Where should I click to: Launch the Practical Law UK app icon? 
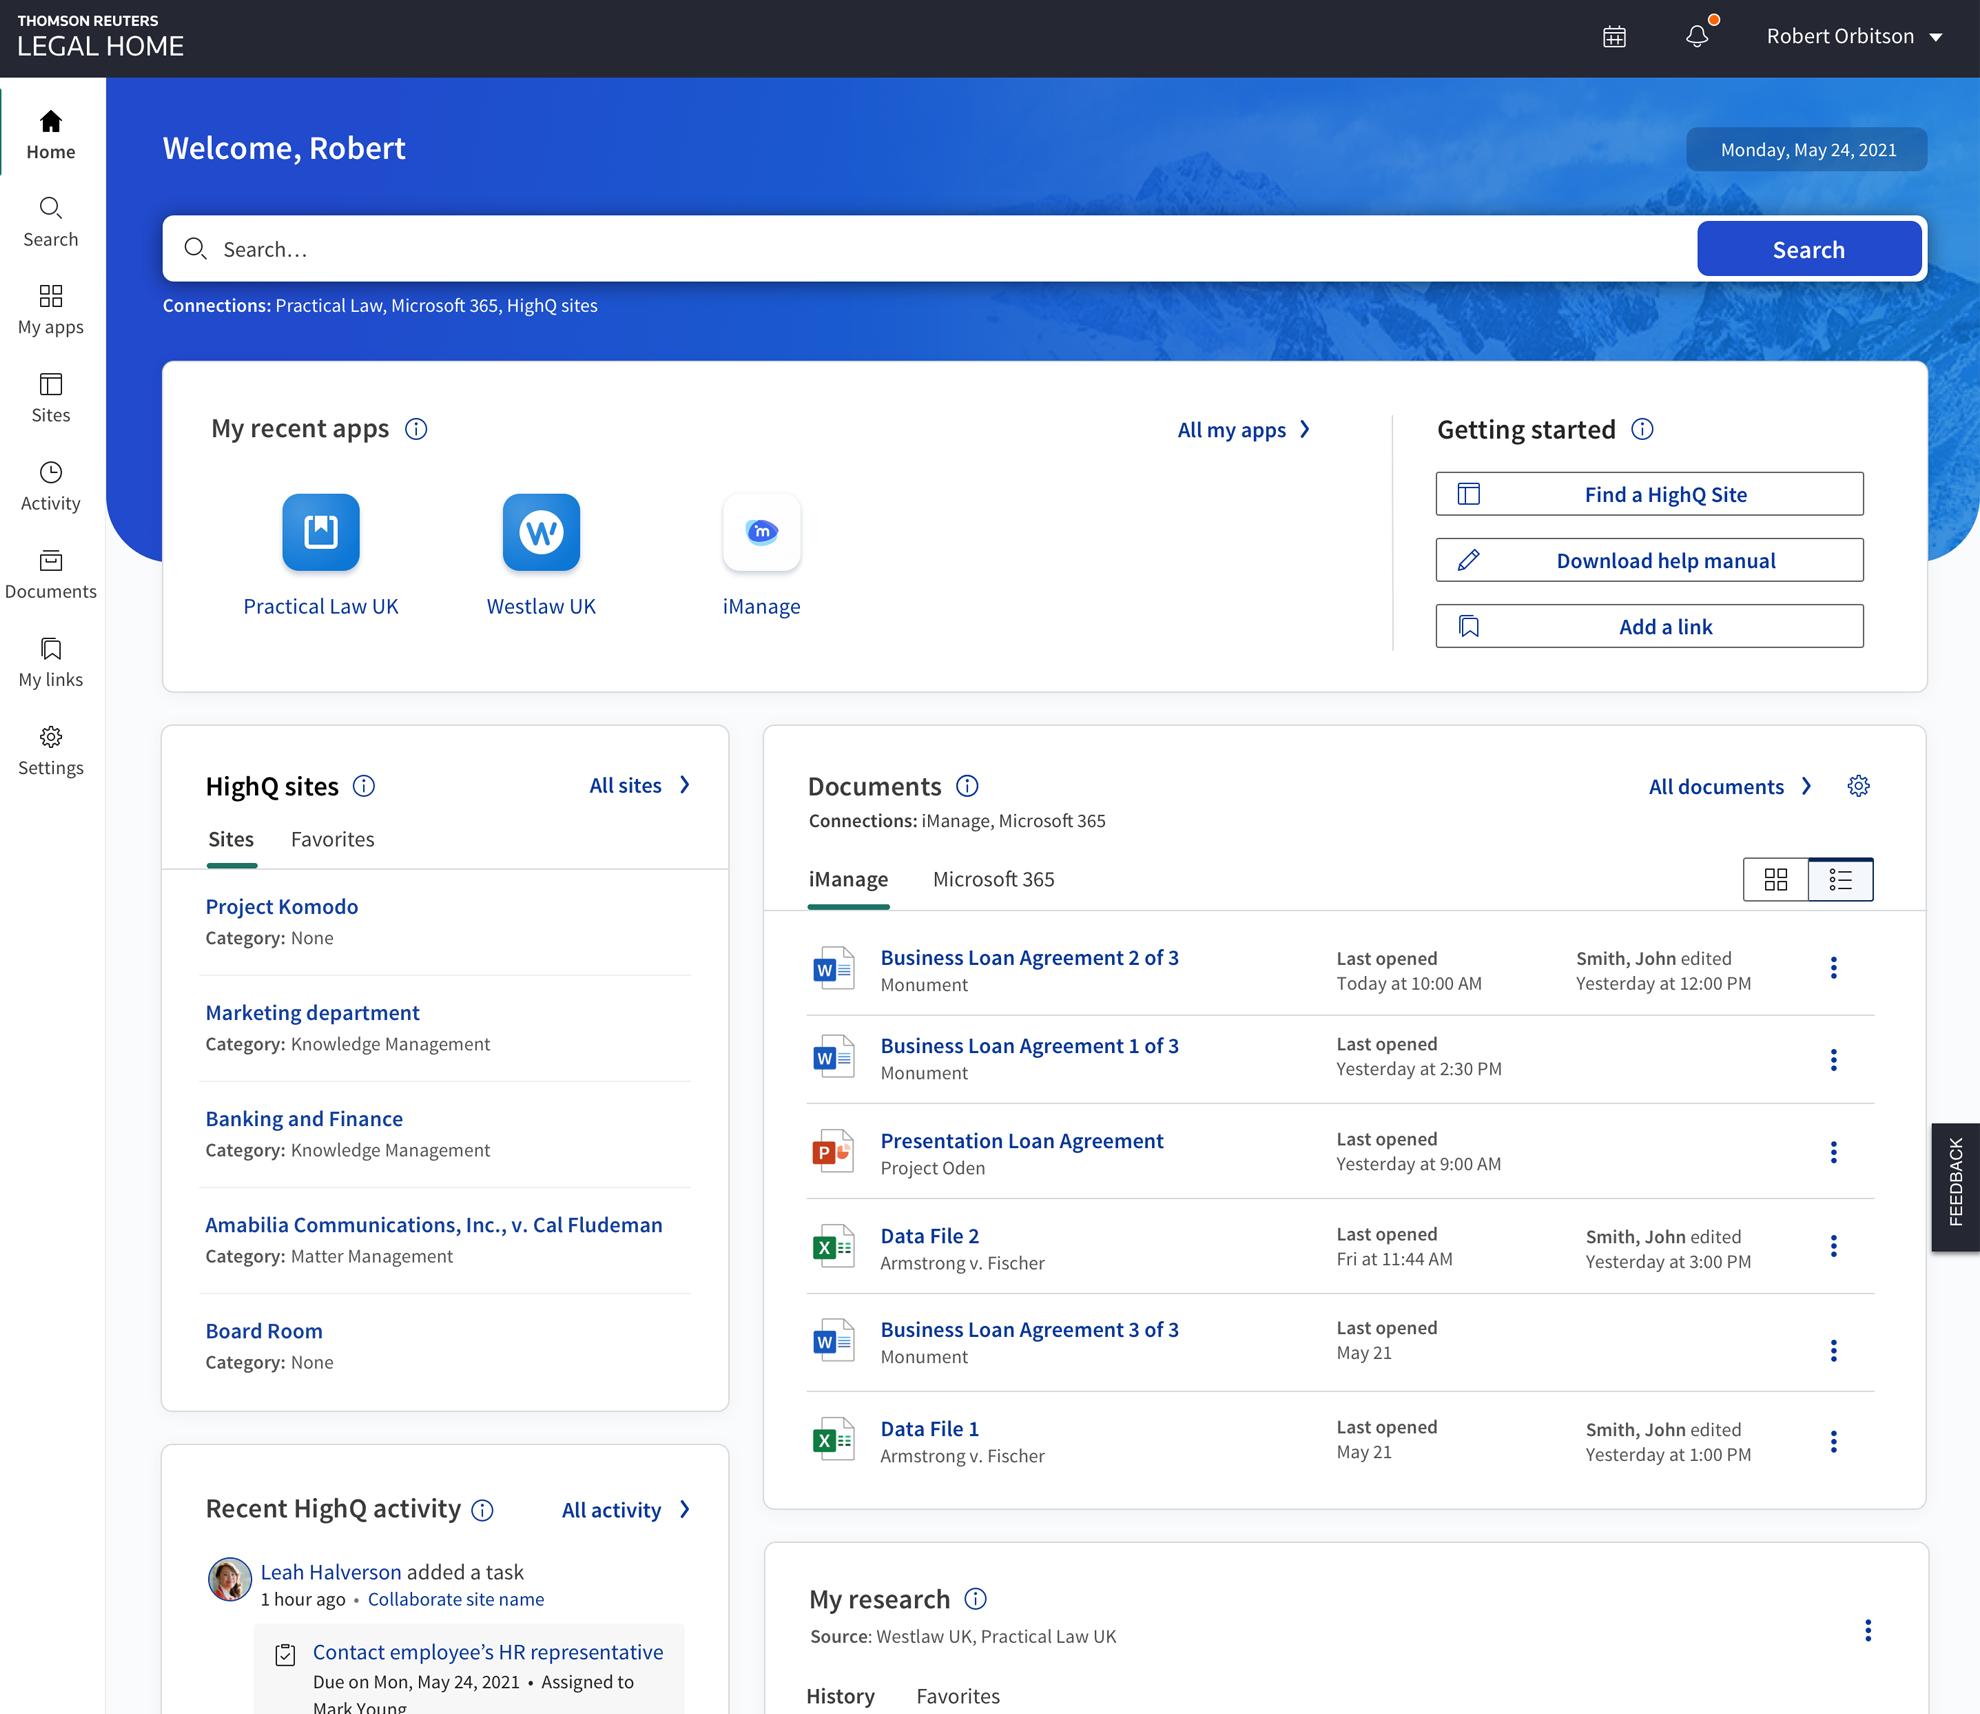click(x=321, y=532)
